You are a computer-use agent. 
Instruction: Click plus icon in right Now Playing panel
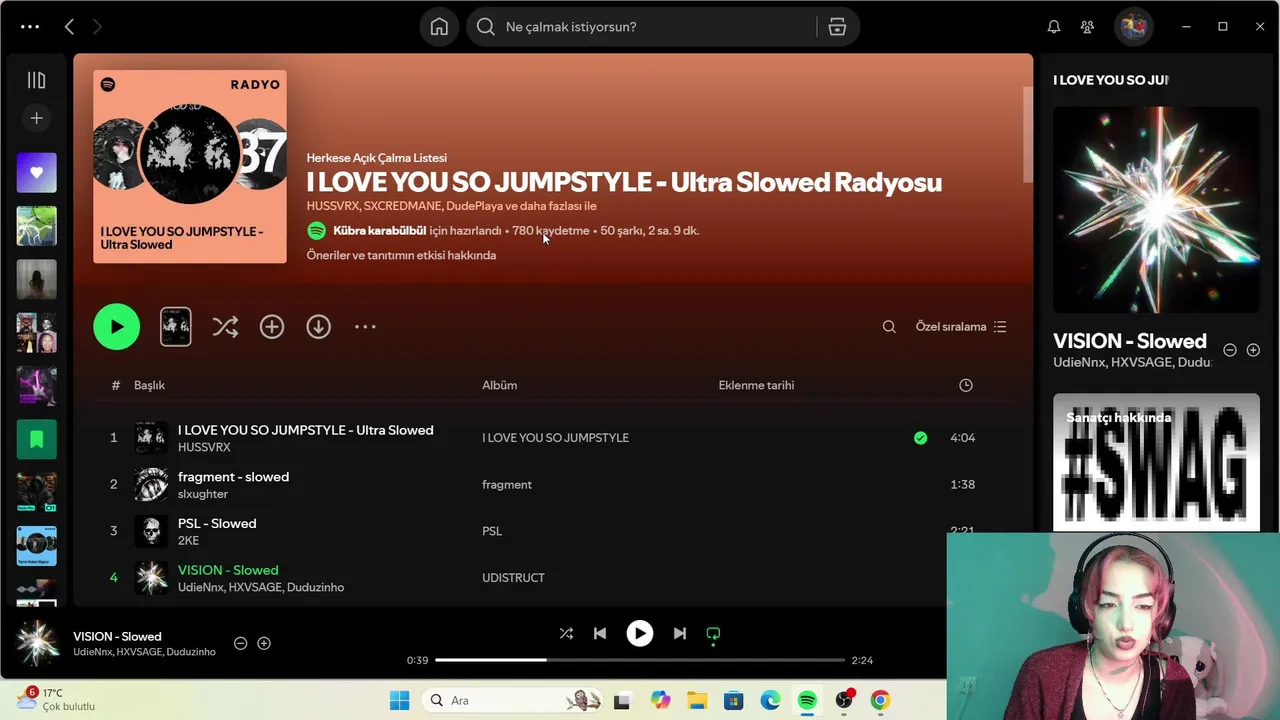tap(1253, 350)
